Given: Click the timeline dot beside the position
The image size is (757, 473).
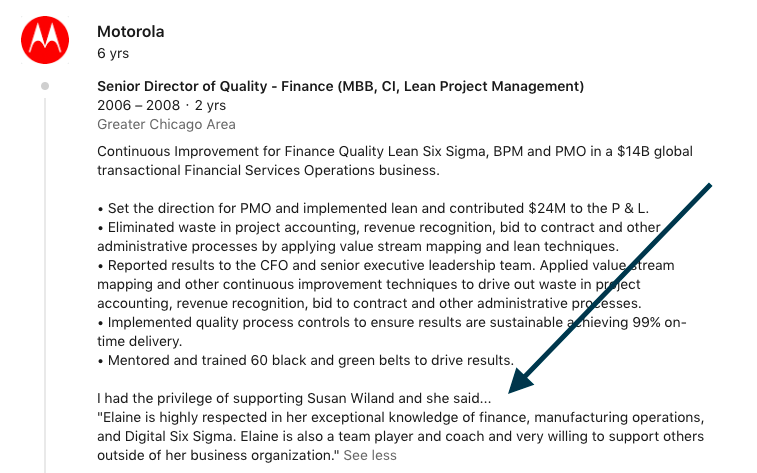Looking at the screenshot, I should click(45, 86).
